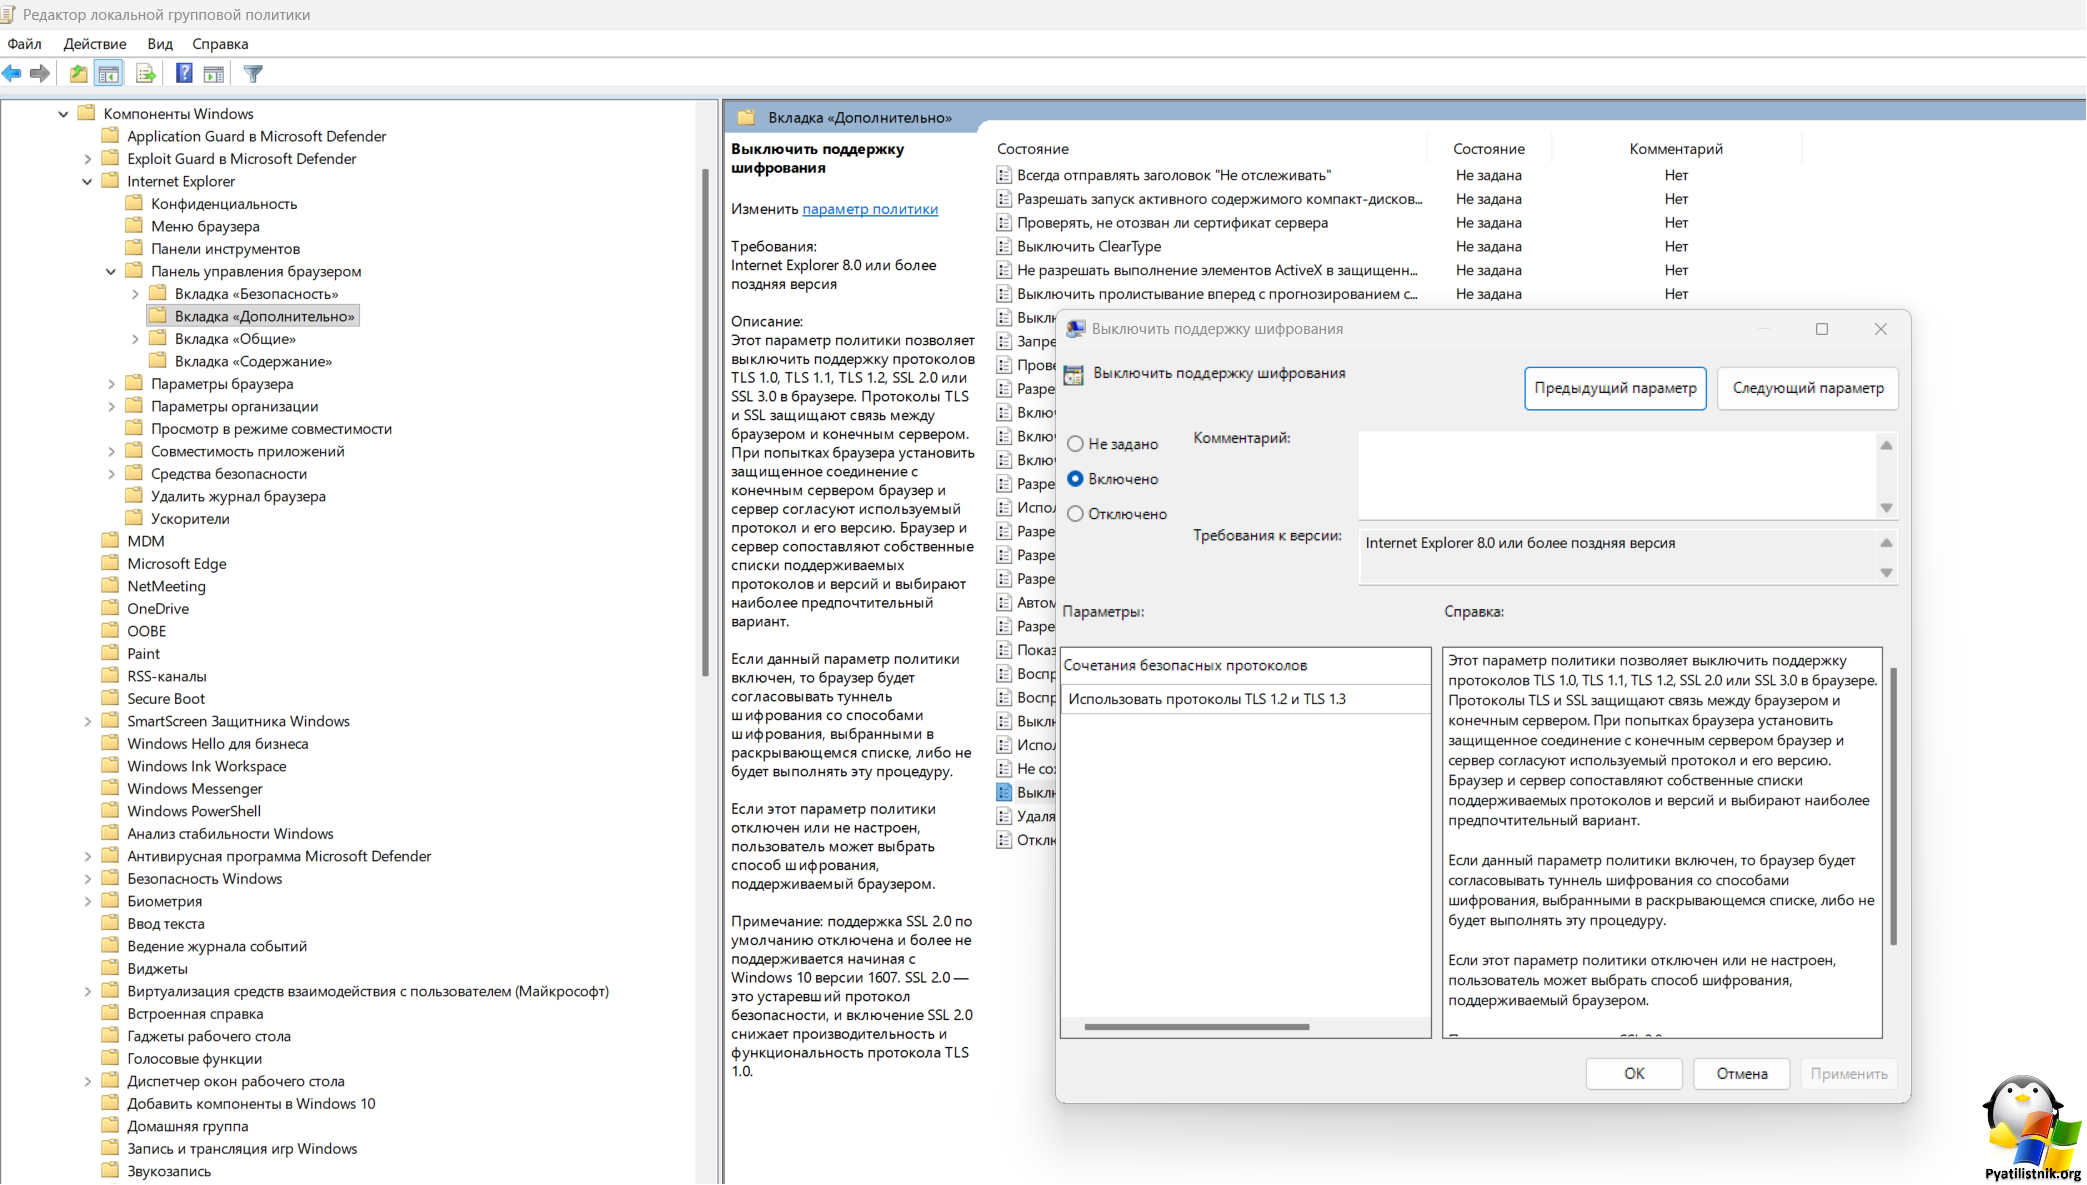Open the Вид menu
Image resolution: width=2087 pixels, height=1185 pixels.
point(159,44)
